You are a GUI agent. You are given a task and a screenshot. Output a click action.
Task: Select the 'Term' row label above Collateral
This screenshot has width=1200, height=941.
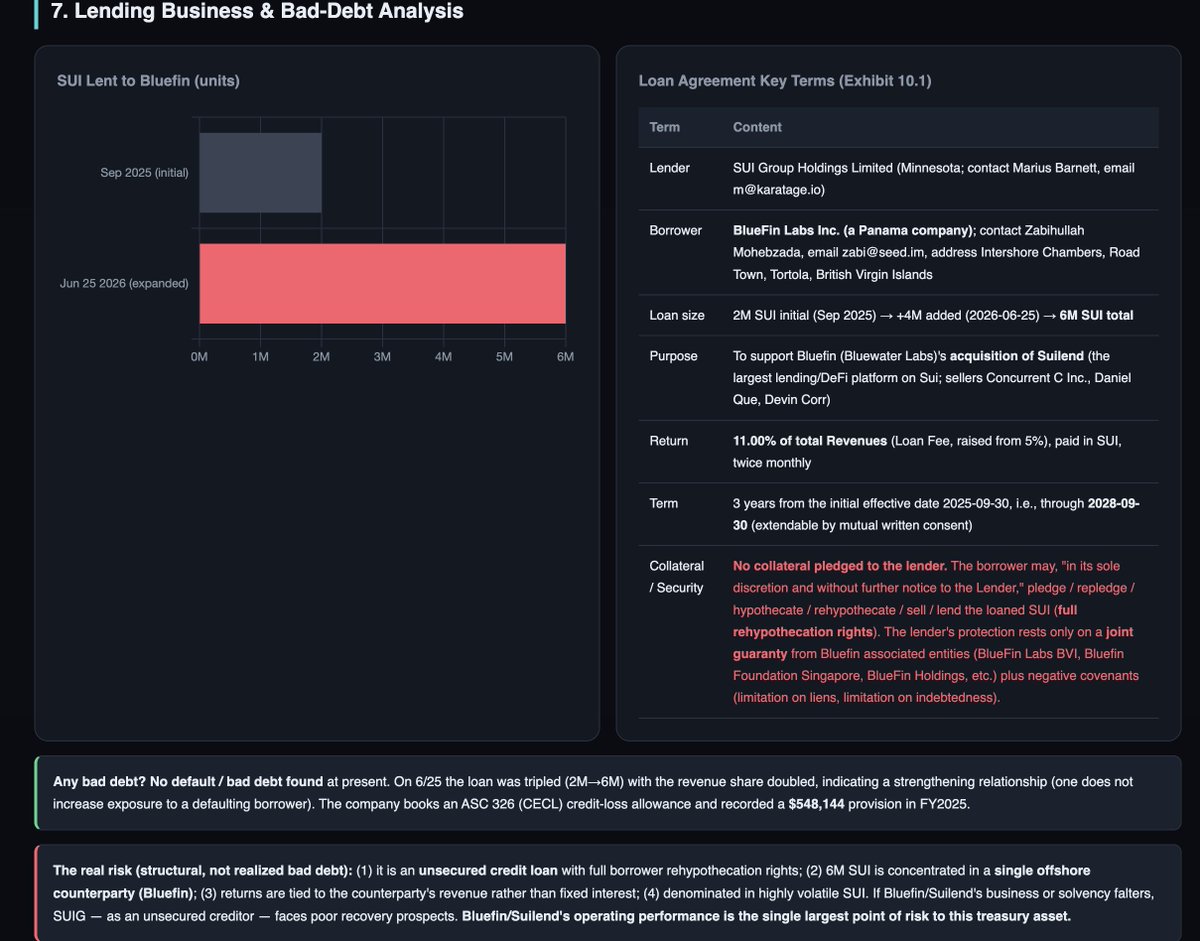[664, 503]
